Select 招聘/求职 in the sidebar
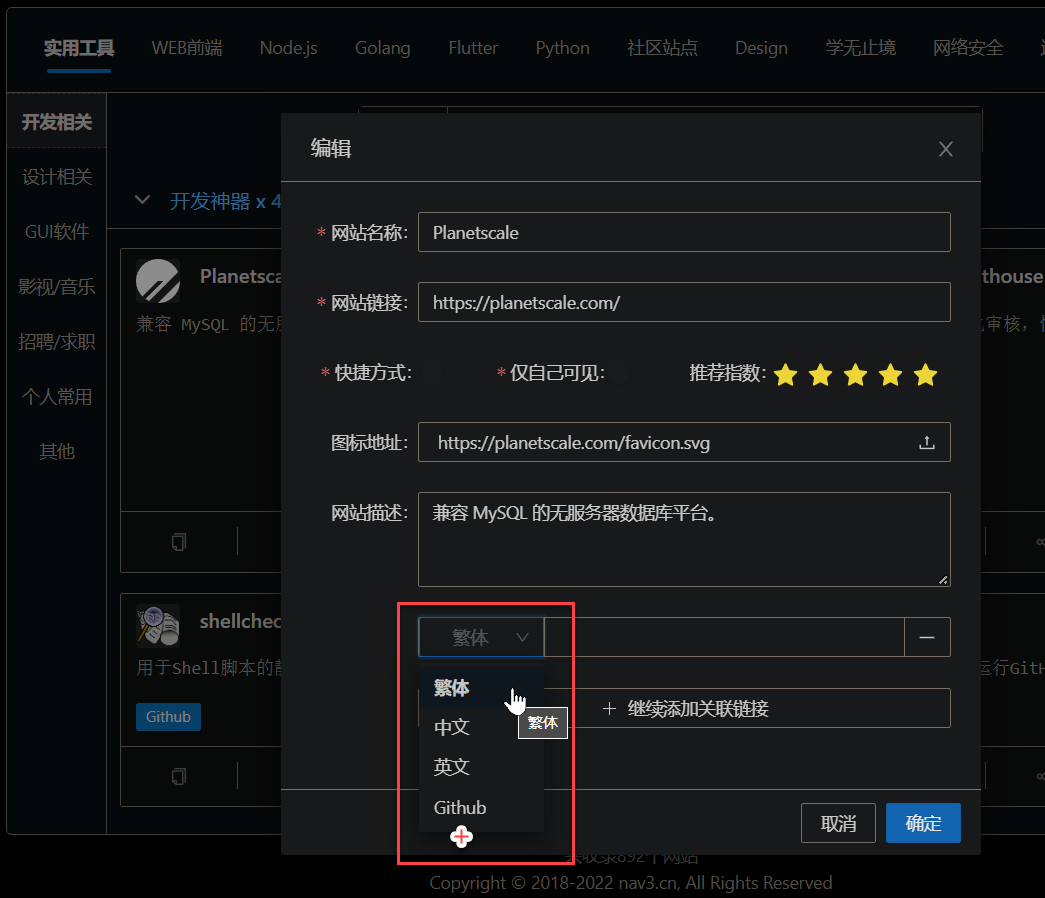1045x898 pixels. pyautogui.click(x=57, y=342)
